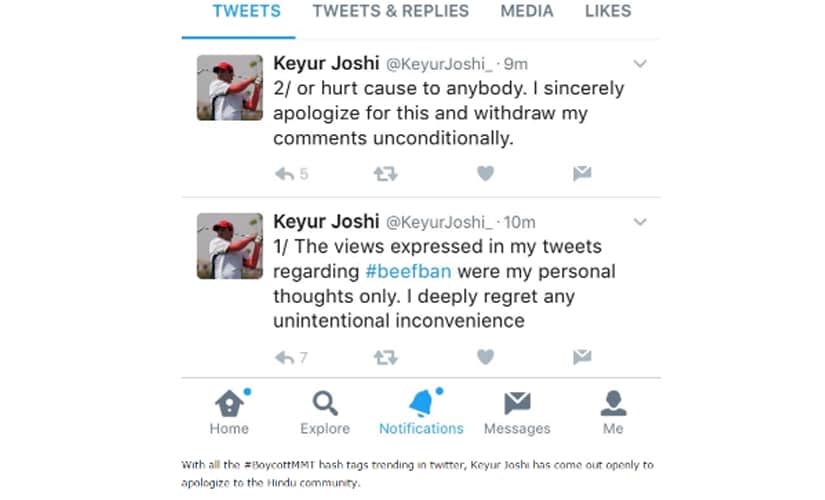Open the #beefban hashtag link

coord(408,272)
